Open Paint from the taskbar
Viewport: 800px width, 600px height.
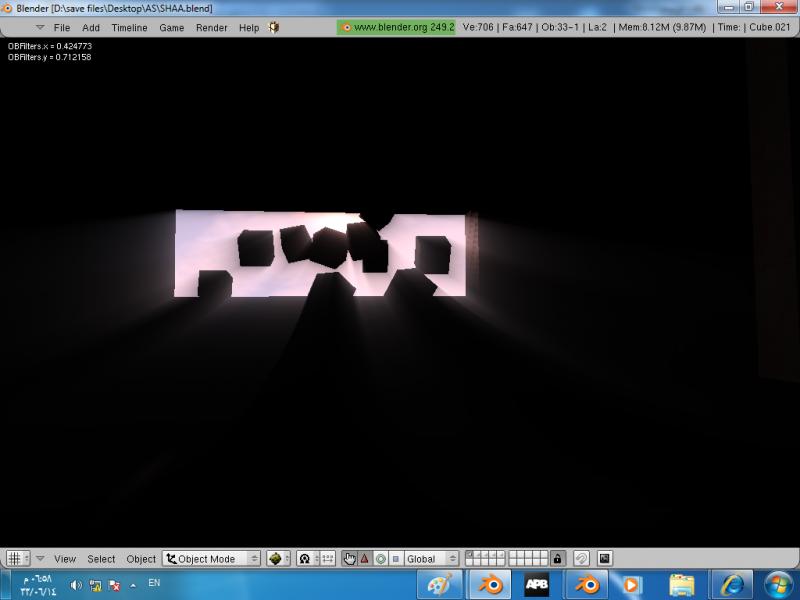440,585
